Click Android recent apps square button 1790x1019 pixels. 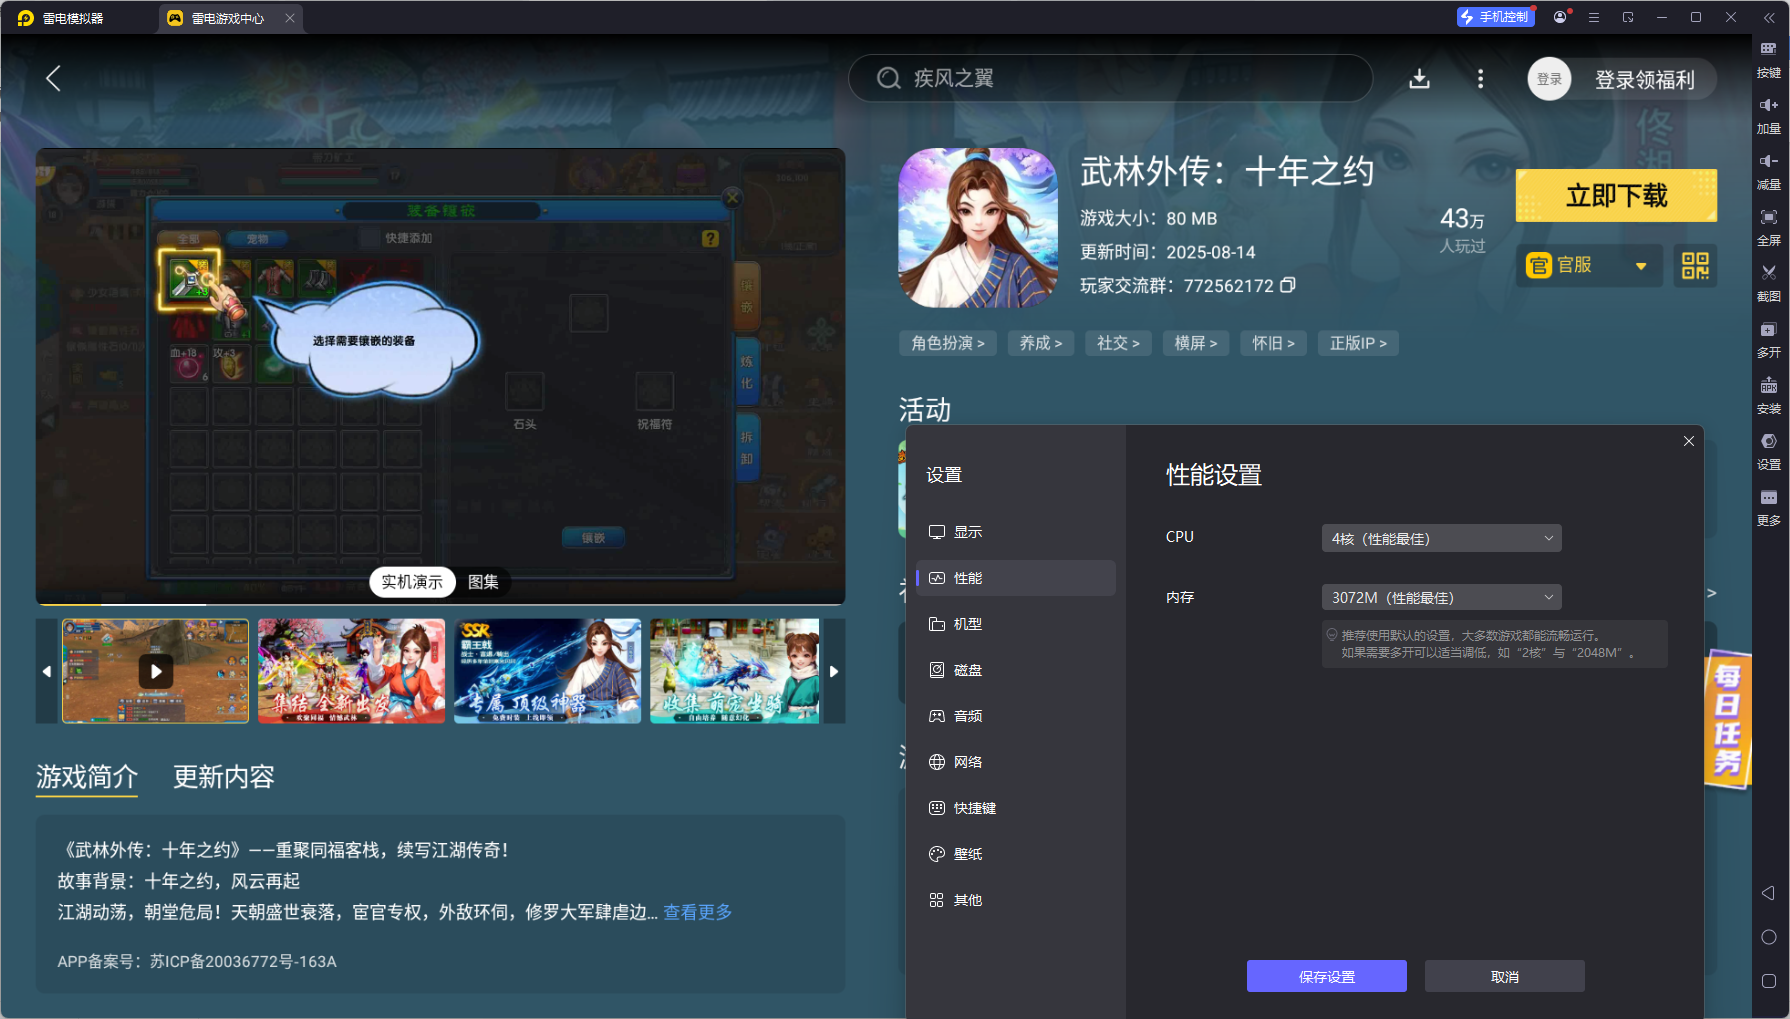pos(1768,981)
